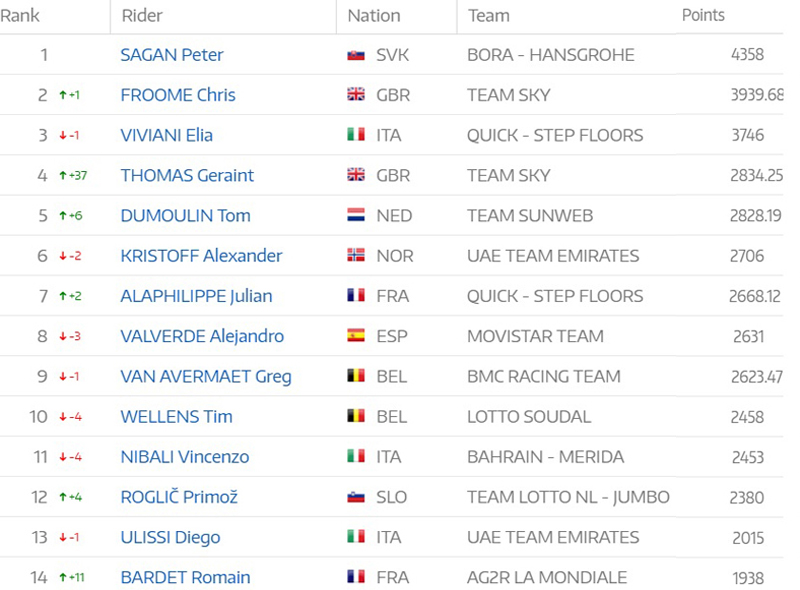The height and width of the screenshot is (590, 800).
Task: Click the Slovenia flag beside ROGLIČ Primož
Action: click(x=355, y=497)
